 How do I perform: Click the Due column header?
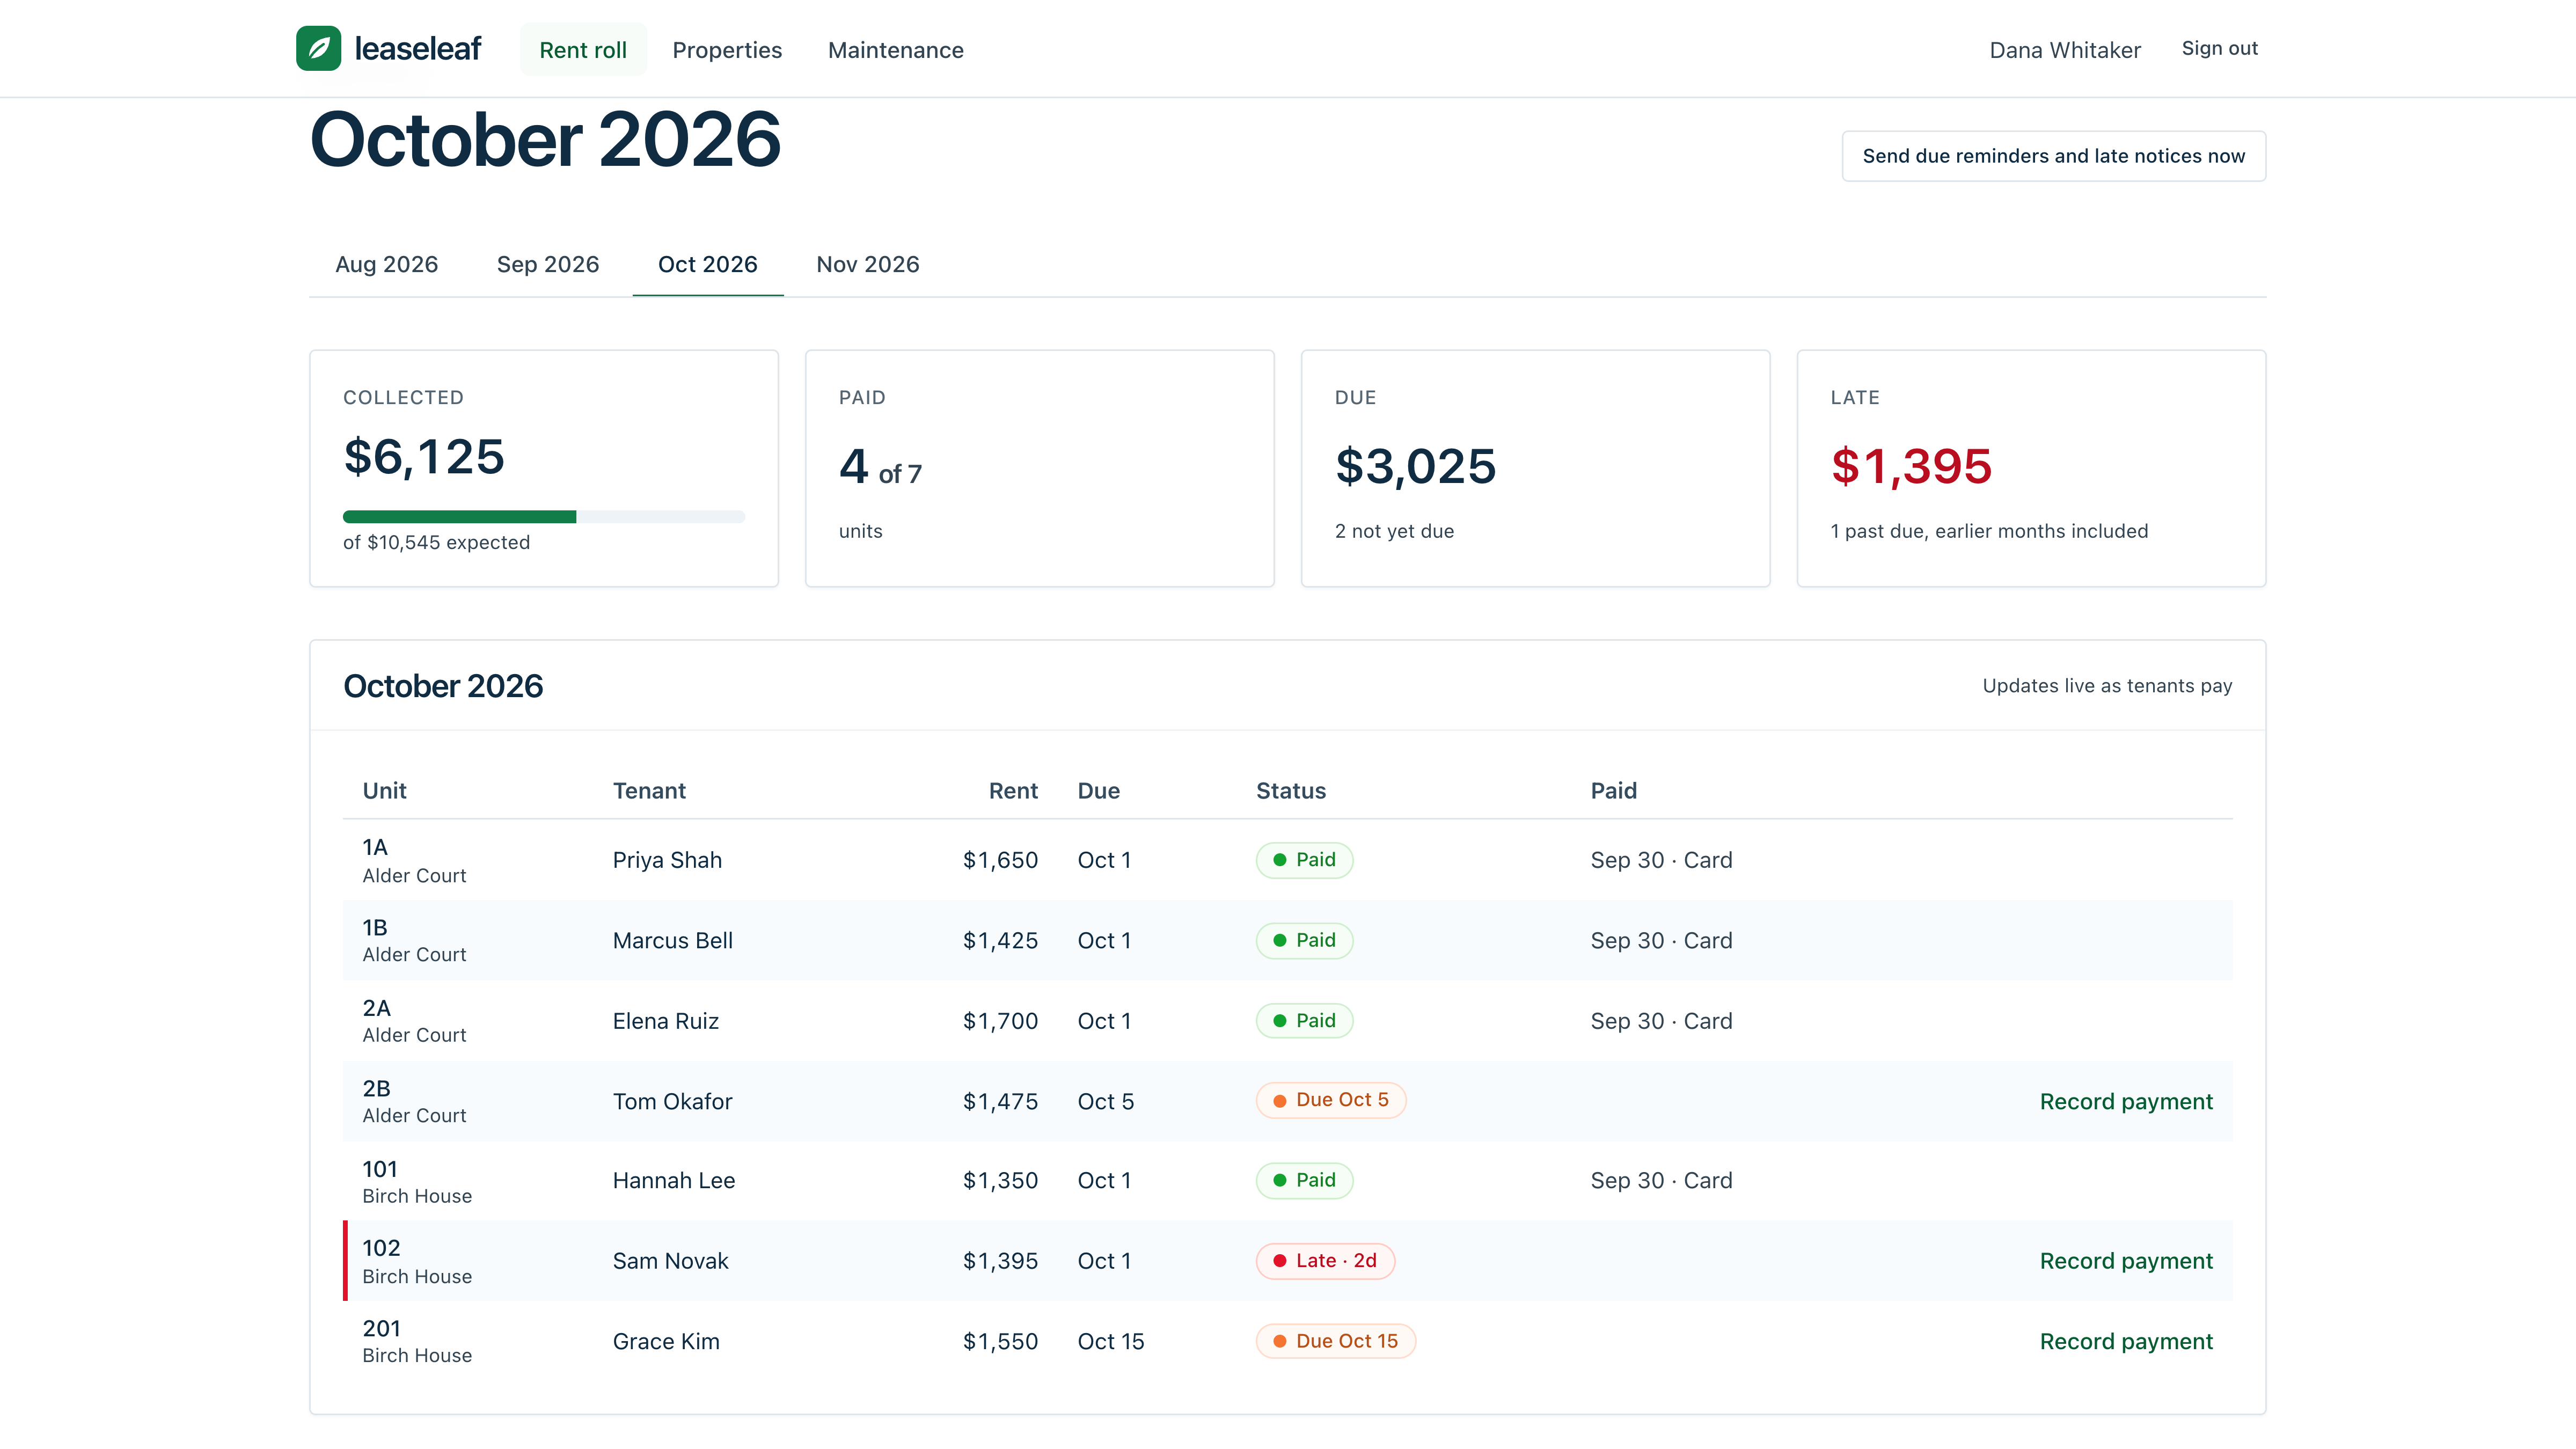click(1098, 790)
